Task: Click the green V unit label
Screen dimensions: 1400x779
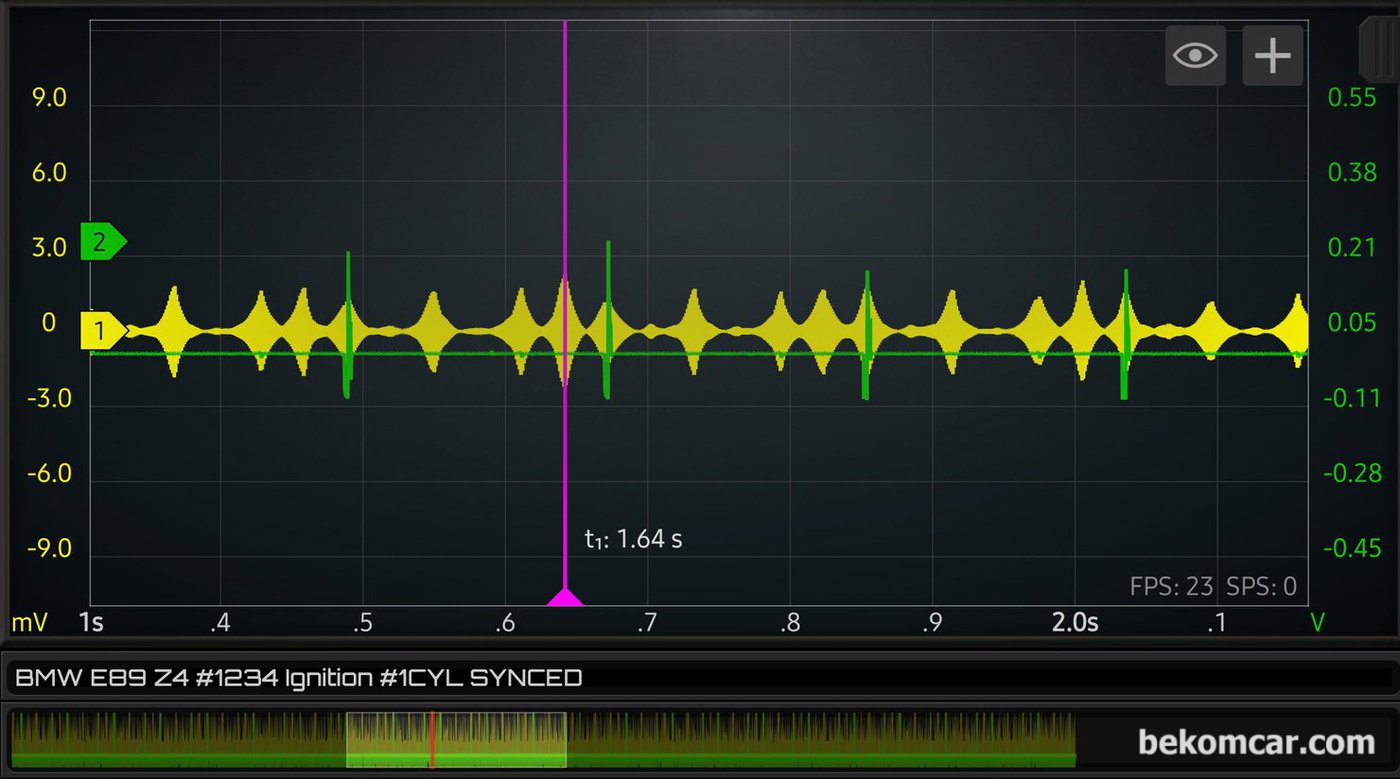Action: [1317, 623]
